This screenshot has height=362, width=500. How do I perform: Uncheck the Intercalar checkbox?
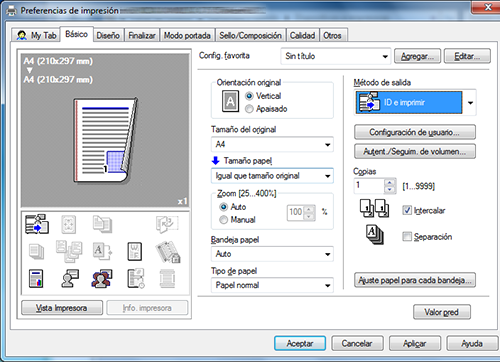pyautogui.click(x=407, y=210)
